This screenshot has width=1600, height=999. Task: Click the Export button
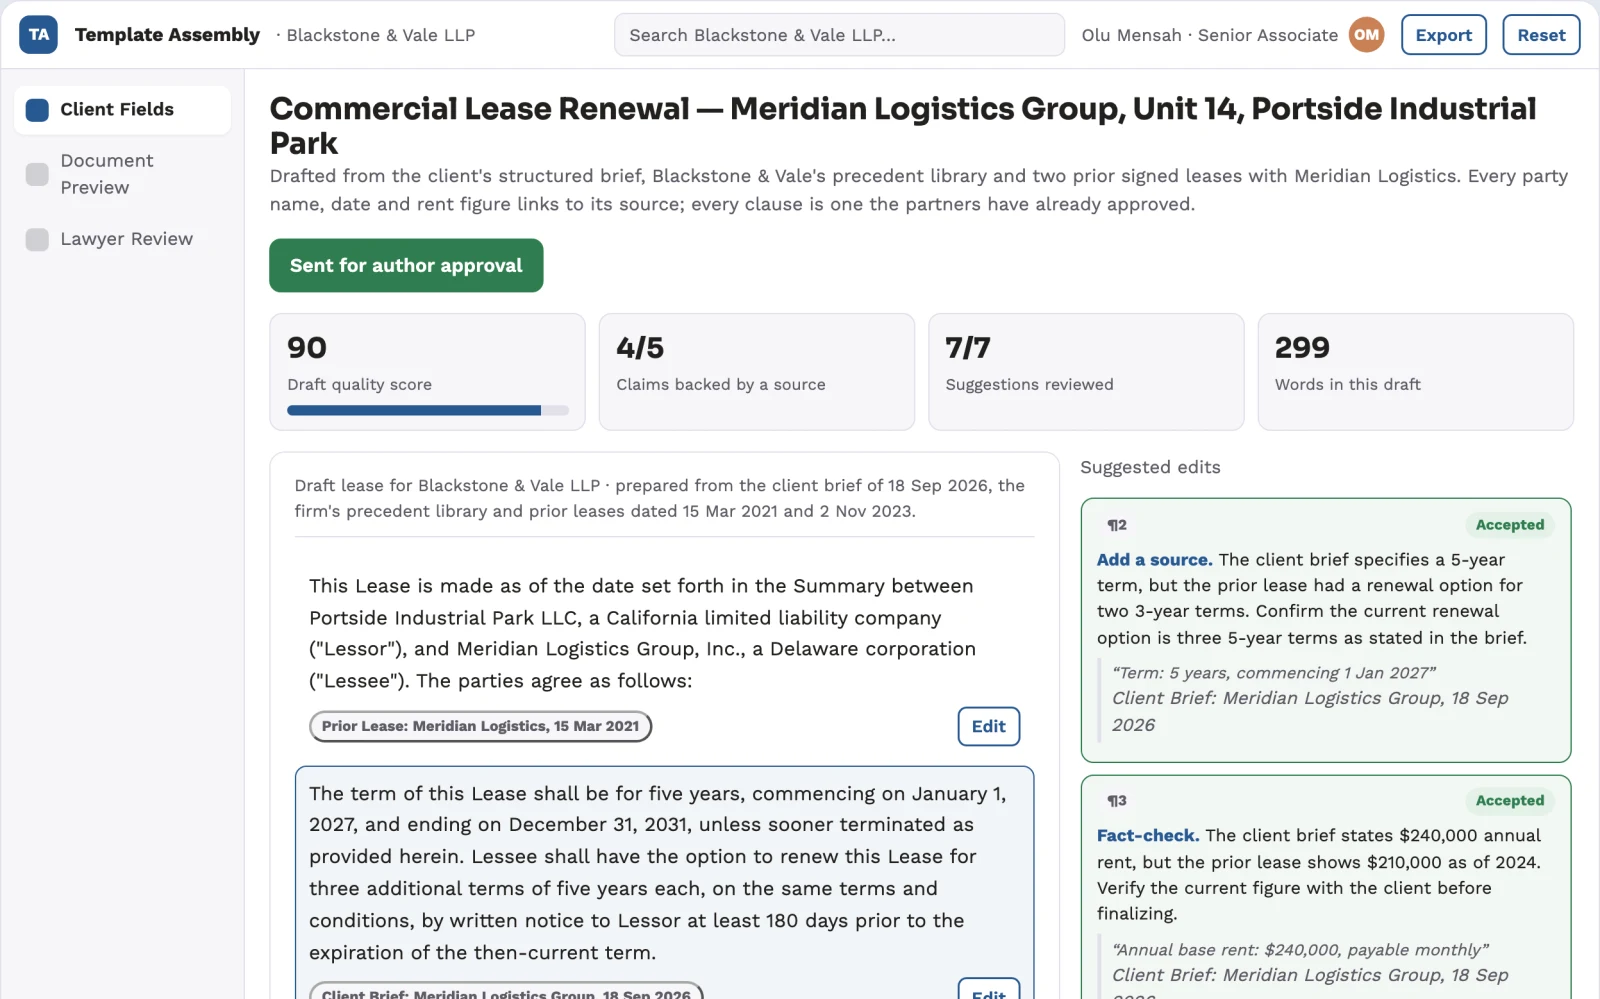point(1443,35)
